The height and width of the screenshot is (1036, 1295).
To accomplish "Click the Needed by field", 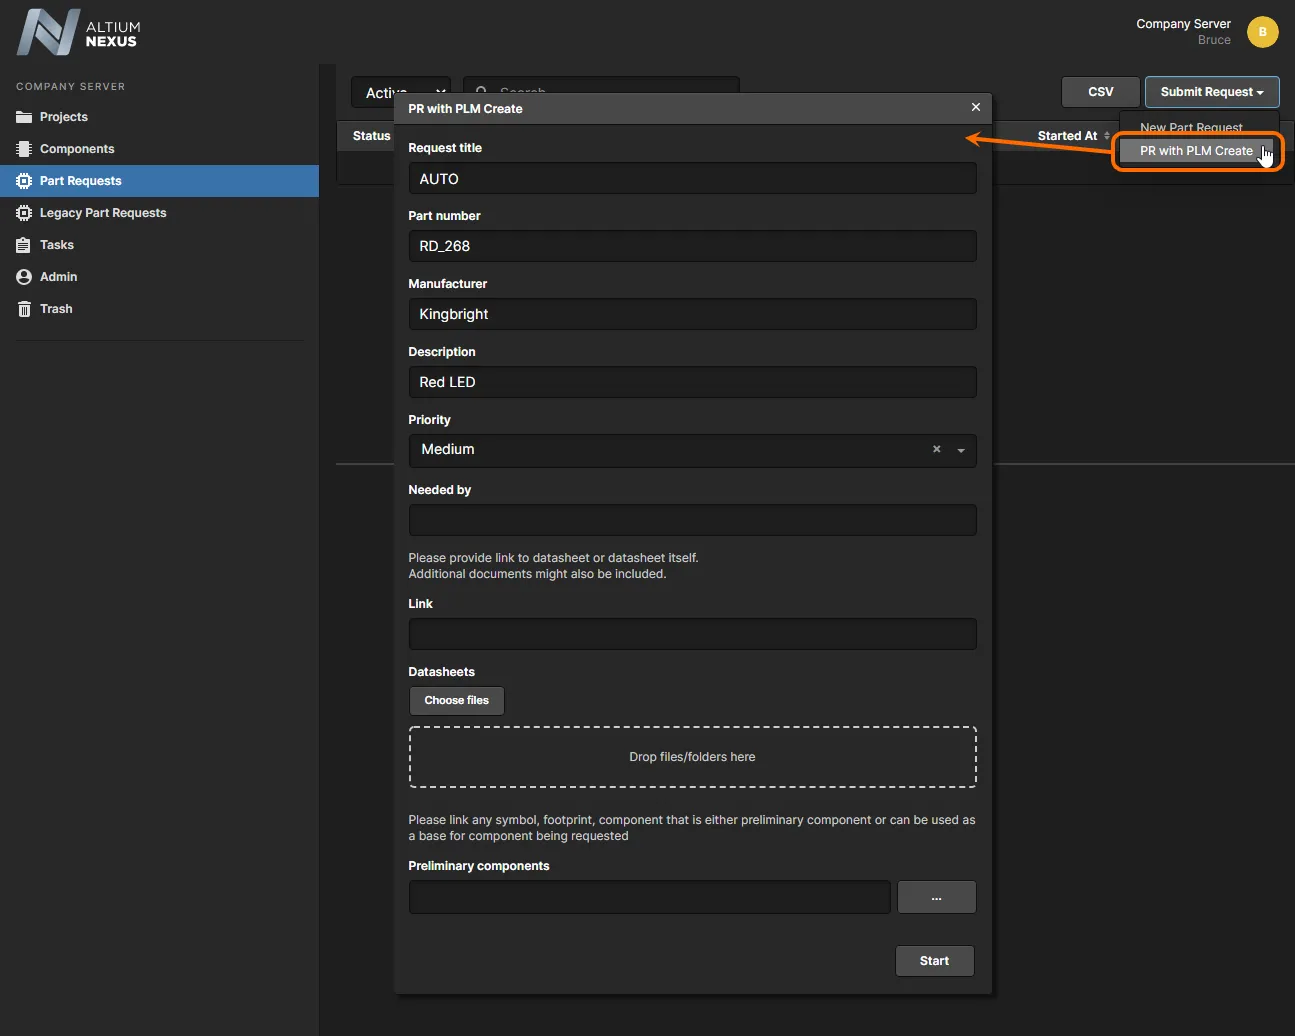I will 693,520.
